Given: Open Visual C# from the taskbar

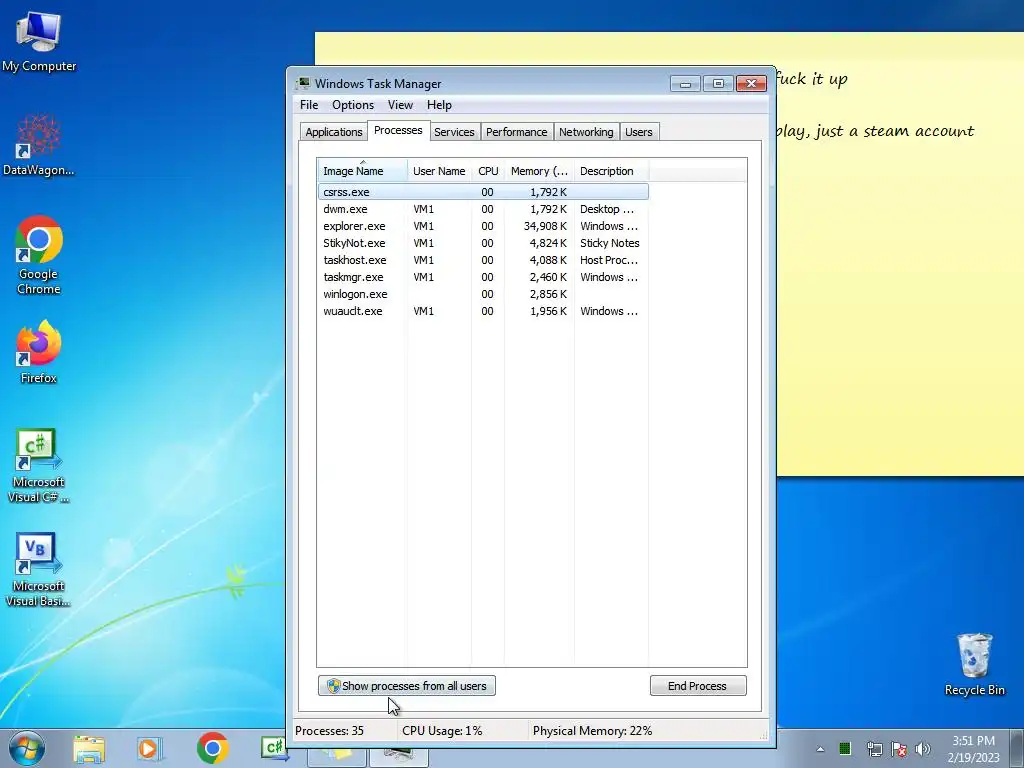Looking at the screenshot, I should [x=274, y=748].
